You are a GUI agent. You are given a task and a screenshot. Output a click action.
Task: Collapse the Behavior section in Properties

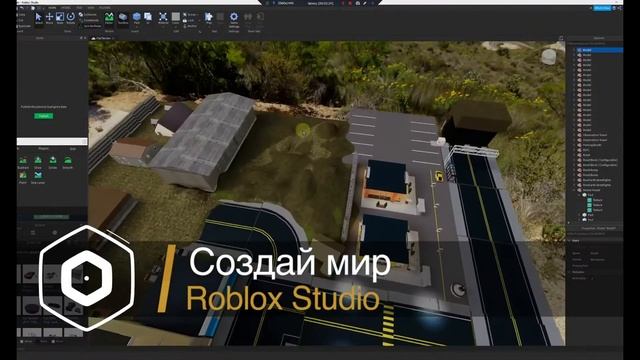[x=569, y=272]
